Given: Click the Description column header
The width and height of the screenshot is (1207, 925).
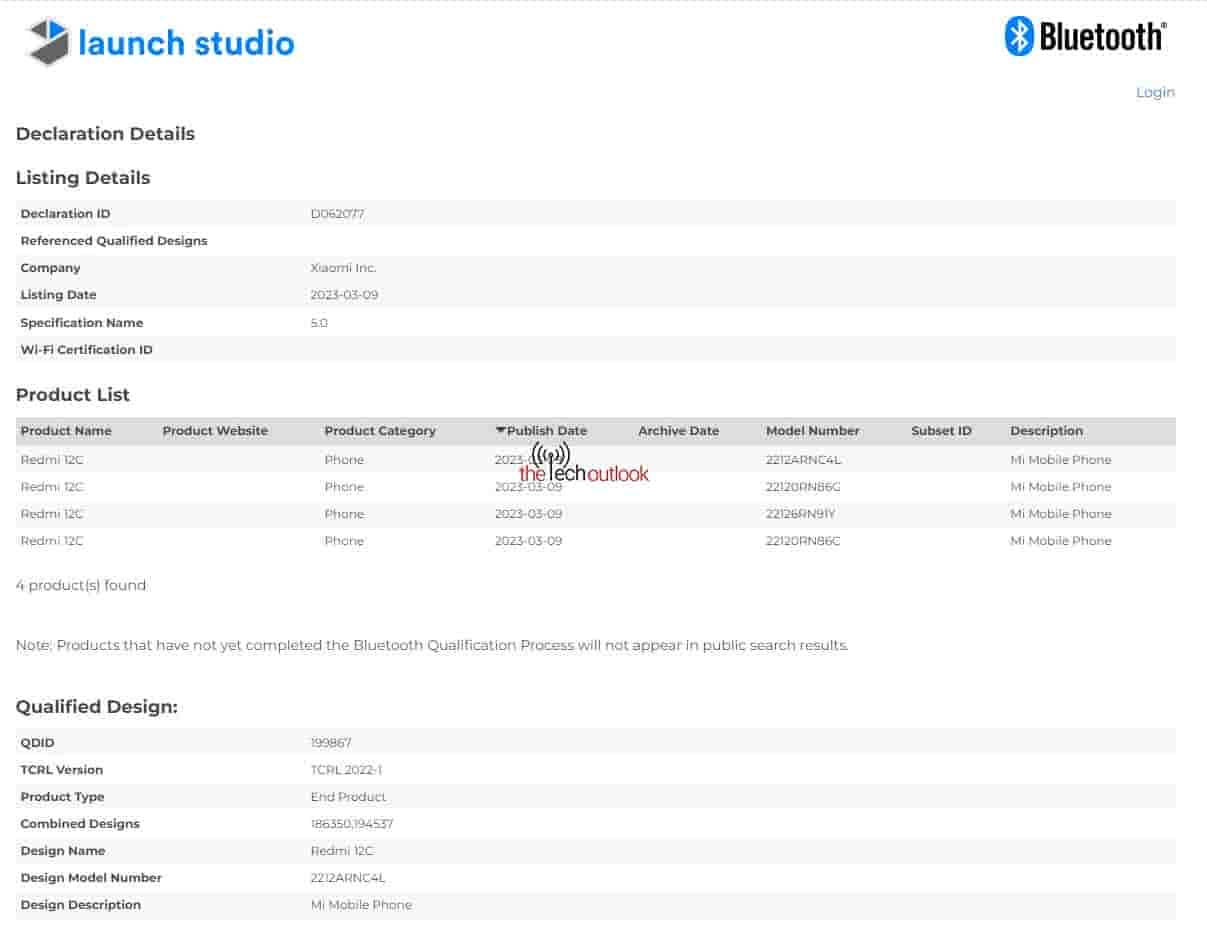Looking at the screenshot, I should [1046, 431].
